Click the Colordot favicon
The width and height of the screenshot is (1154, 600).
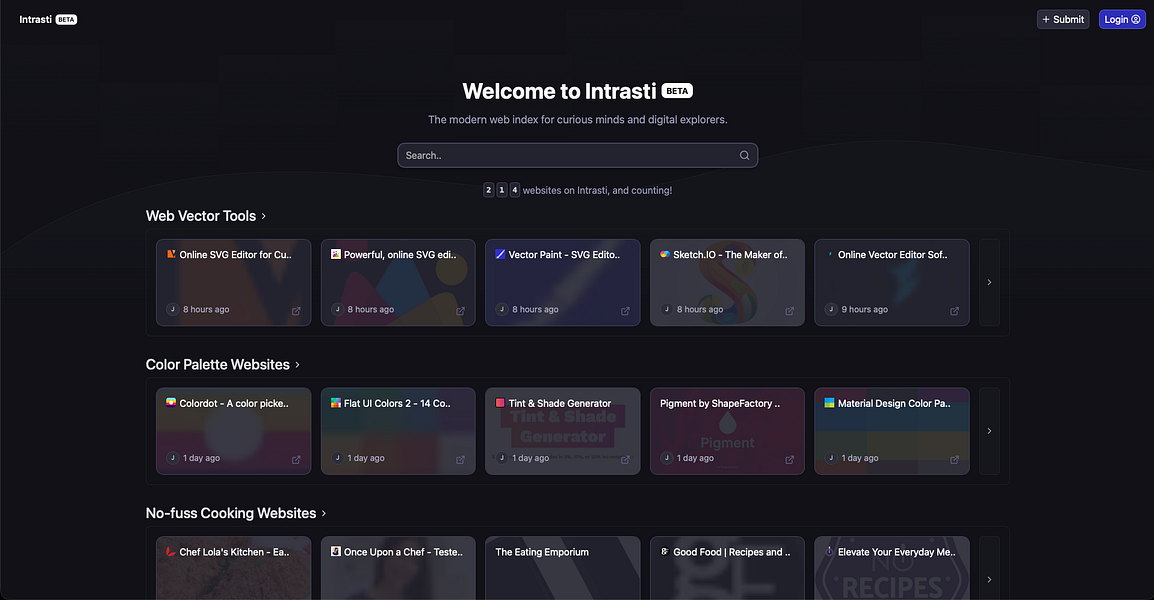click(171, 403)
